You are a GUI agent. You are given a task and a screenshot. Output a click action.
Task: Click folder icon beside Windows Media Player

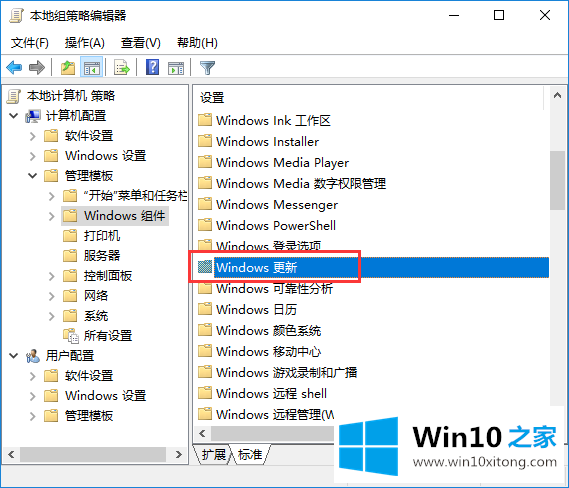pyautogui.click(x=205, y=162)
